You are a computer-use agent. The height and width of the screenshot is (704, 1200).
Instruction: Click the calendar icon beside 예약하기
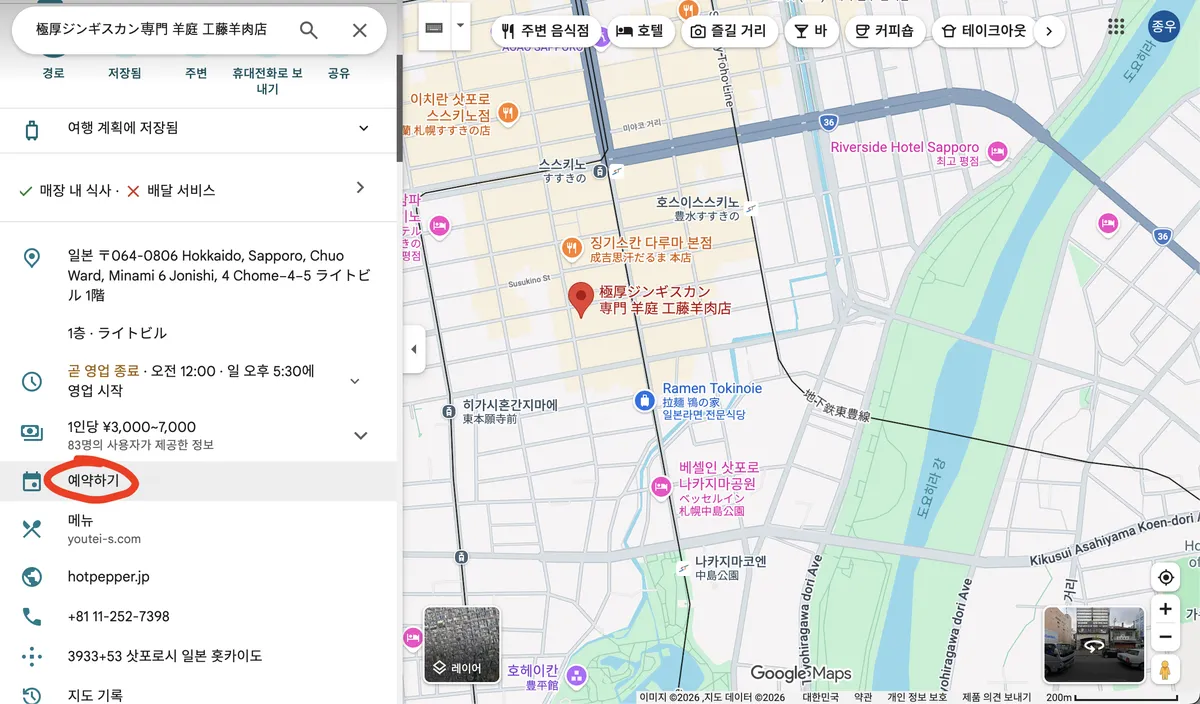point(32,482)
